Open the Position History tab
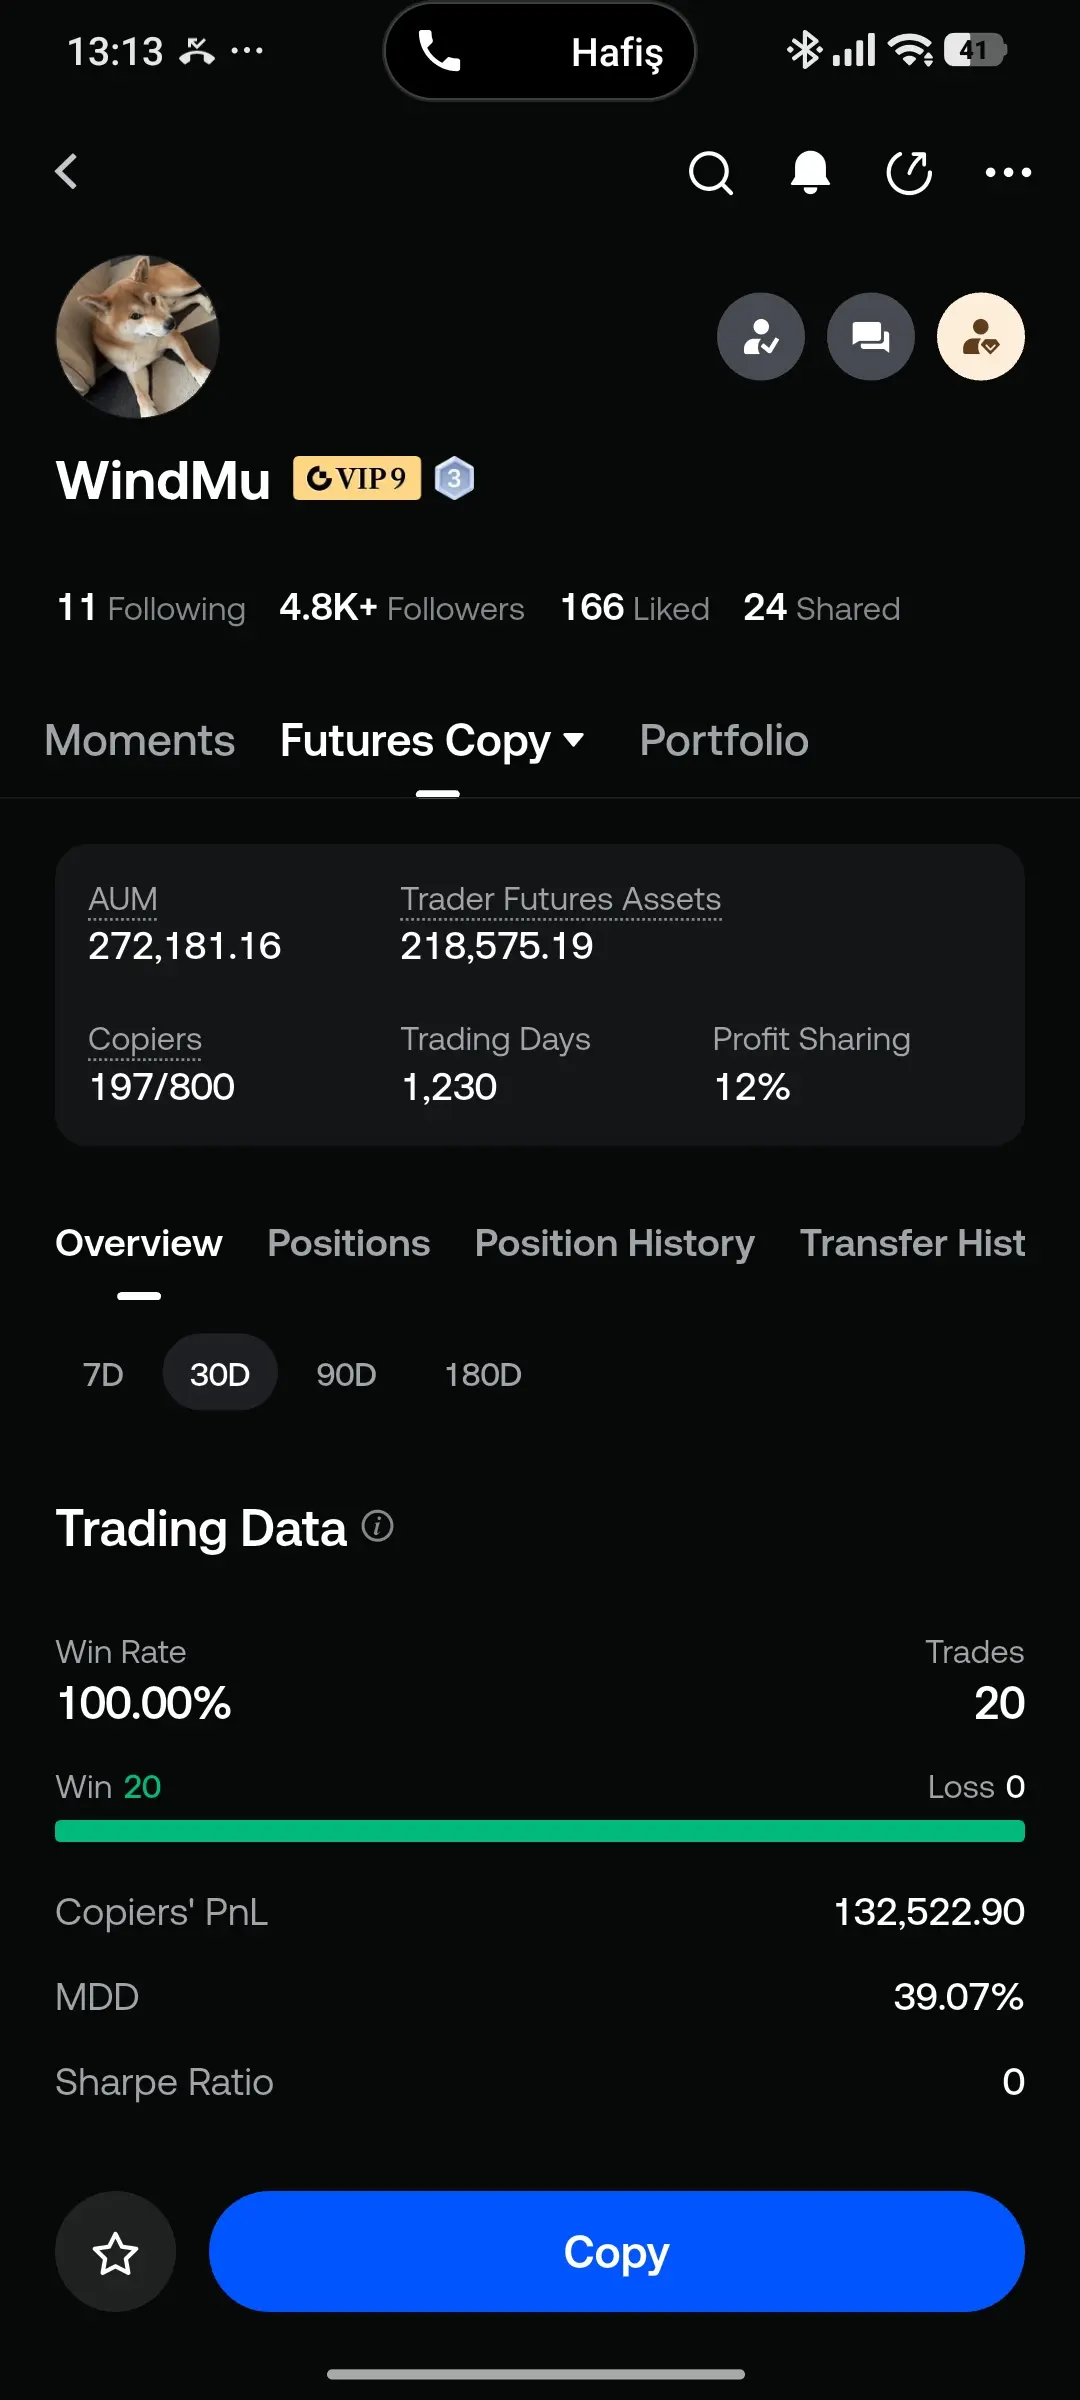The height and width of the screenshot is (2400, 1080). coord(615,1243)
